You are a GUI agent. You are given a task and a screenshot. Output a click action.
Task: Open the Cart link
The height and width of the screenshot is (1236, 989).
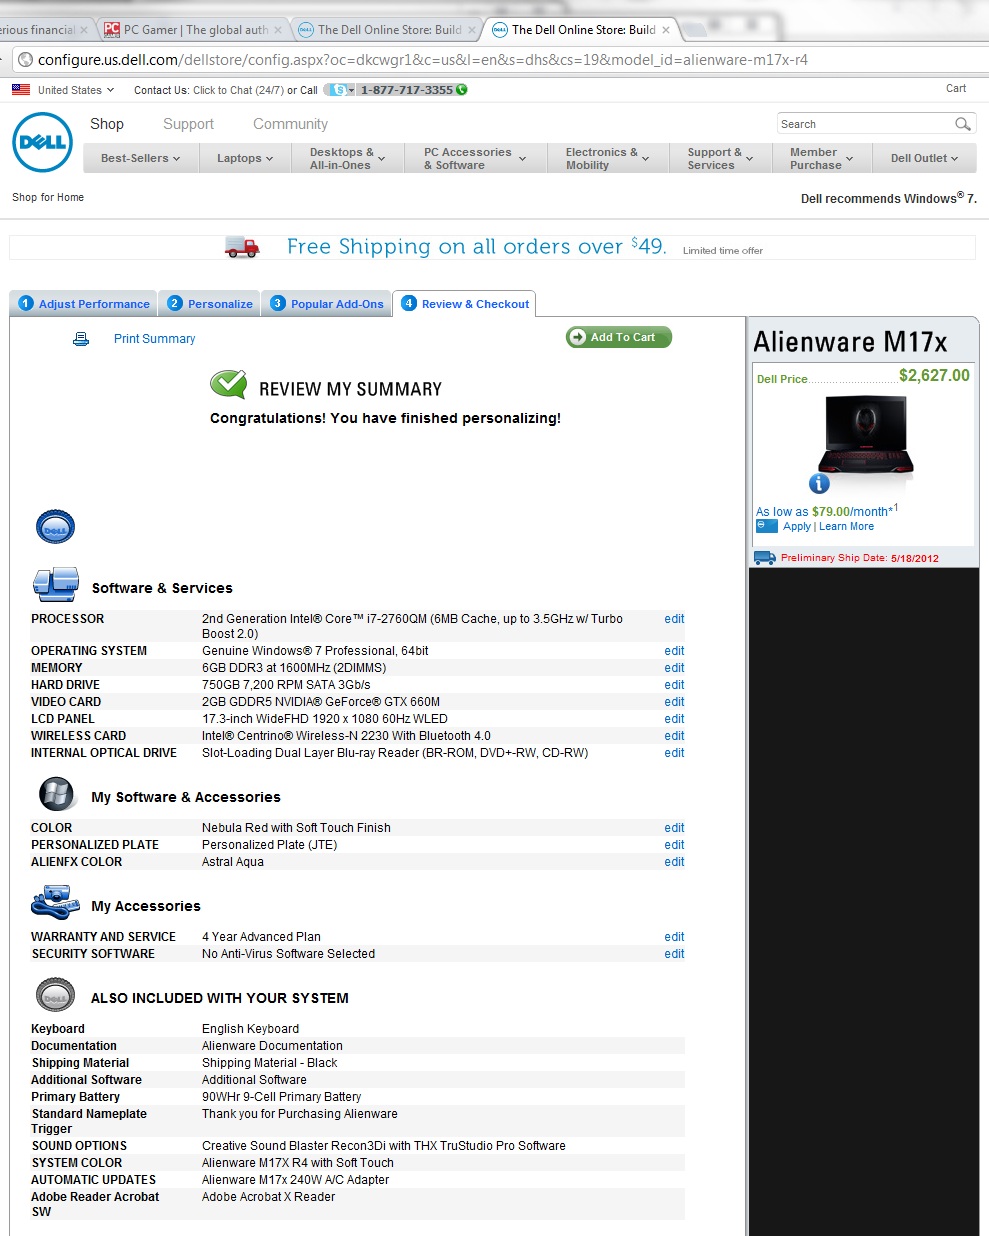956,88
